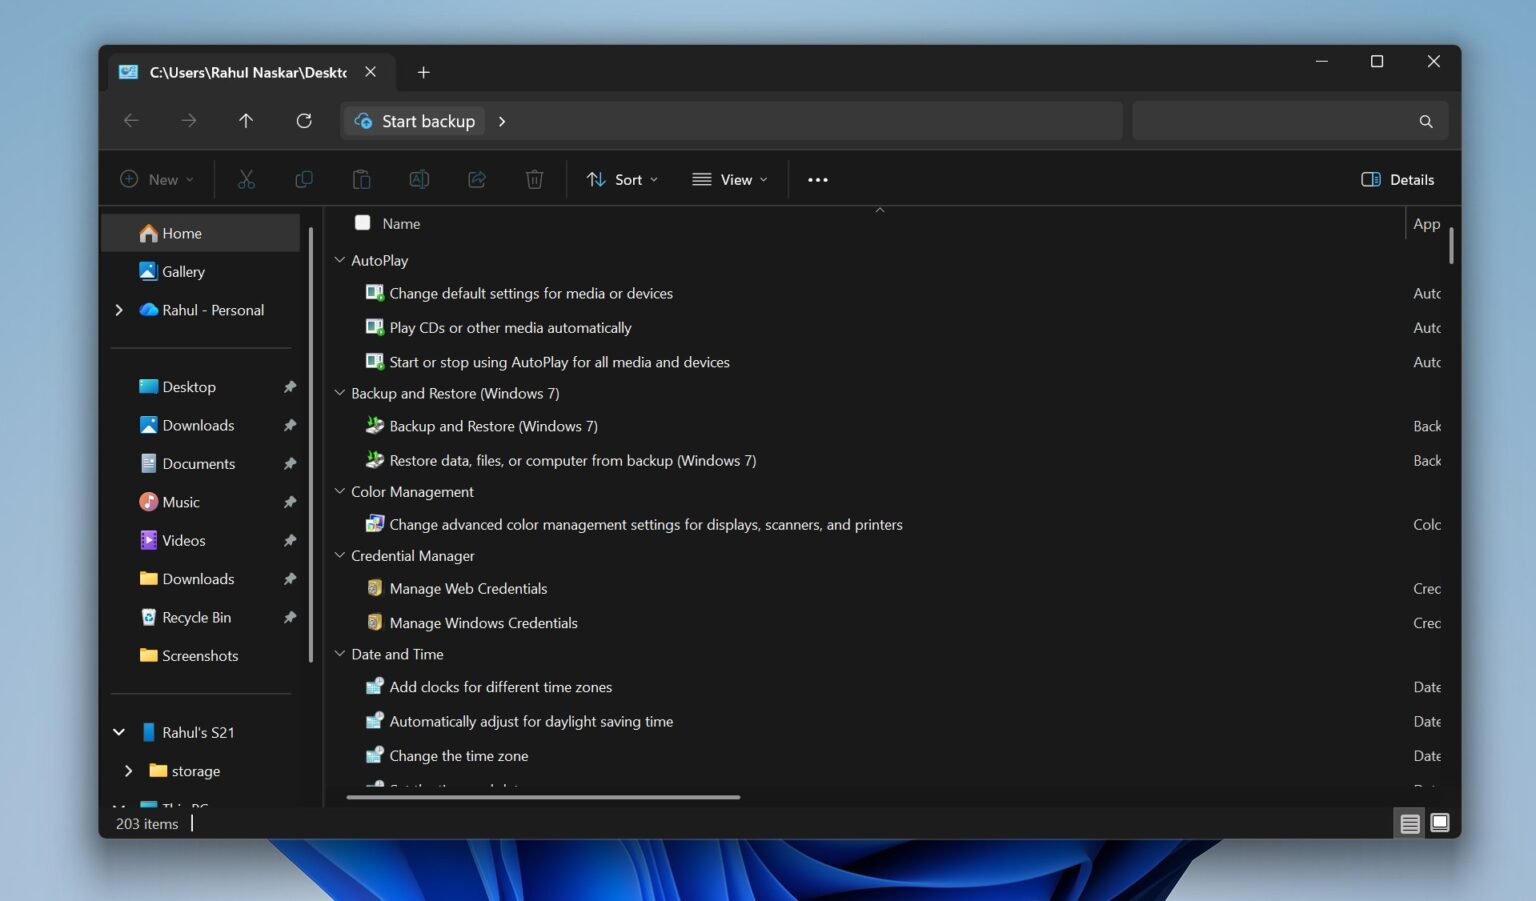The image size is (1536, 901).
Task: Expand the storage folder chevron
Action: click(128, 771)
